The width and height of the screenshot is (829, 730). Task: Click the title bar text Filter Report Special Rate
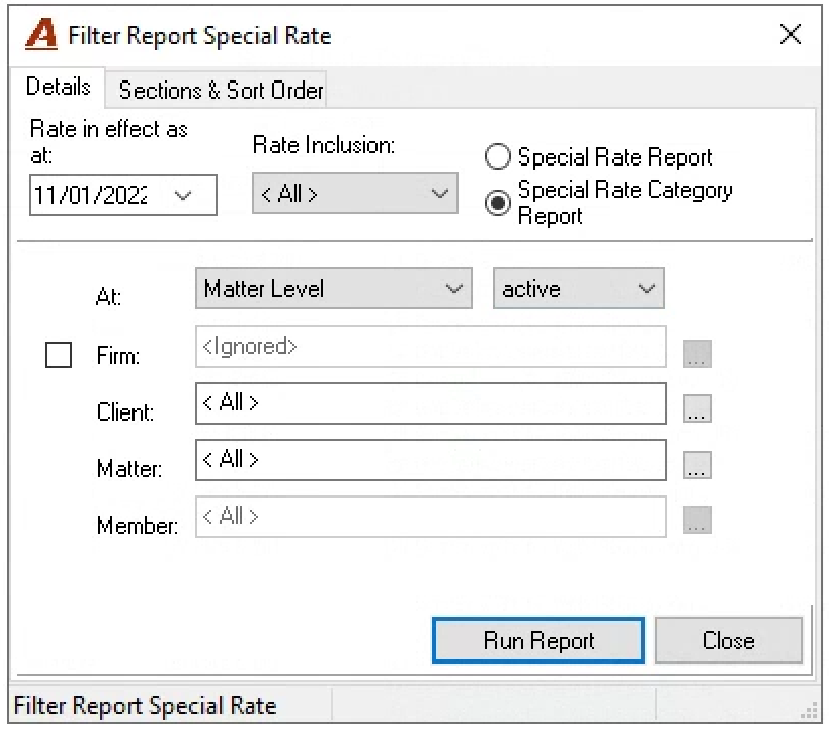point(200,36)
